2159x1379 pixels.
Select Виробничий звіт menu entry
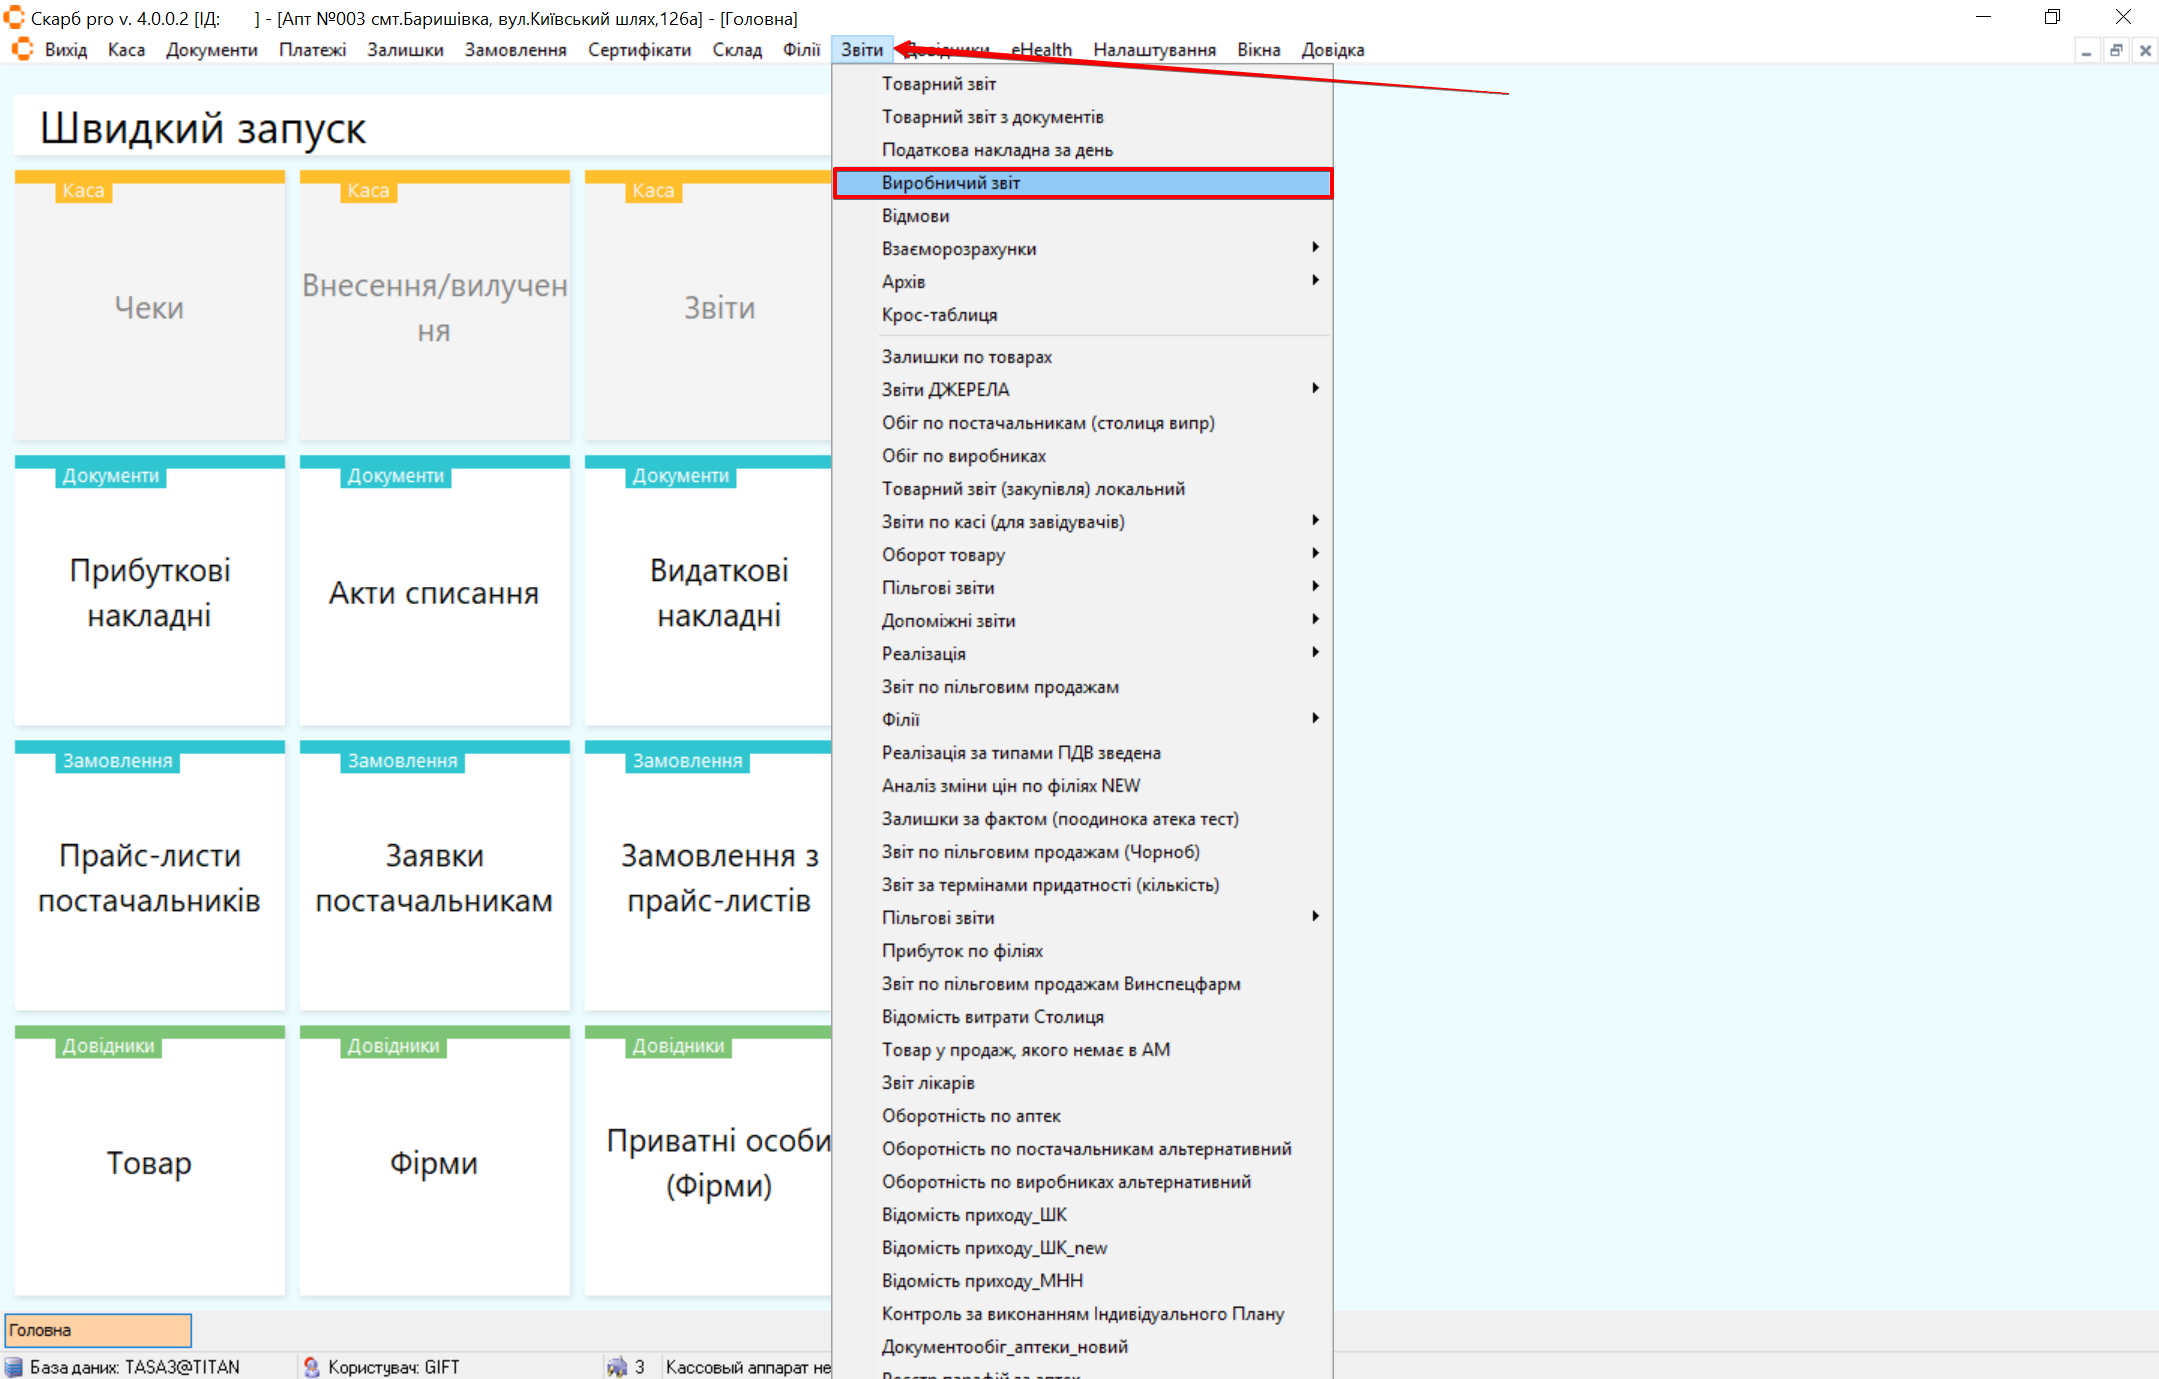click(x=950, y=183)
